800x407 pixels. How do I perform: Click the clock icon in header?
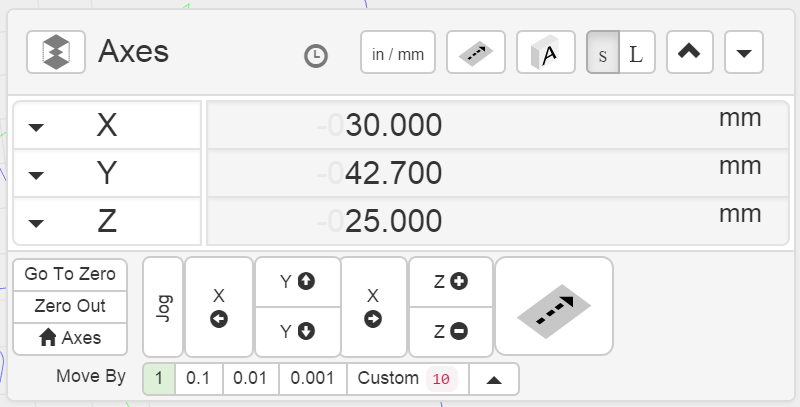[316, 56]
